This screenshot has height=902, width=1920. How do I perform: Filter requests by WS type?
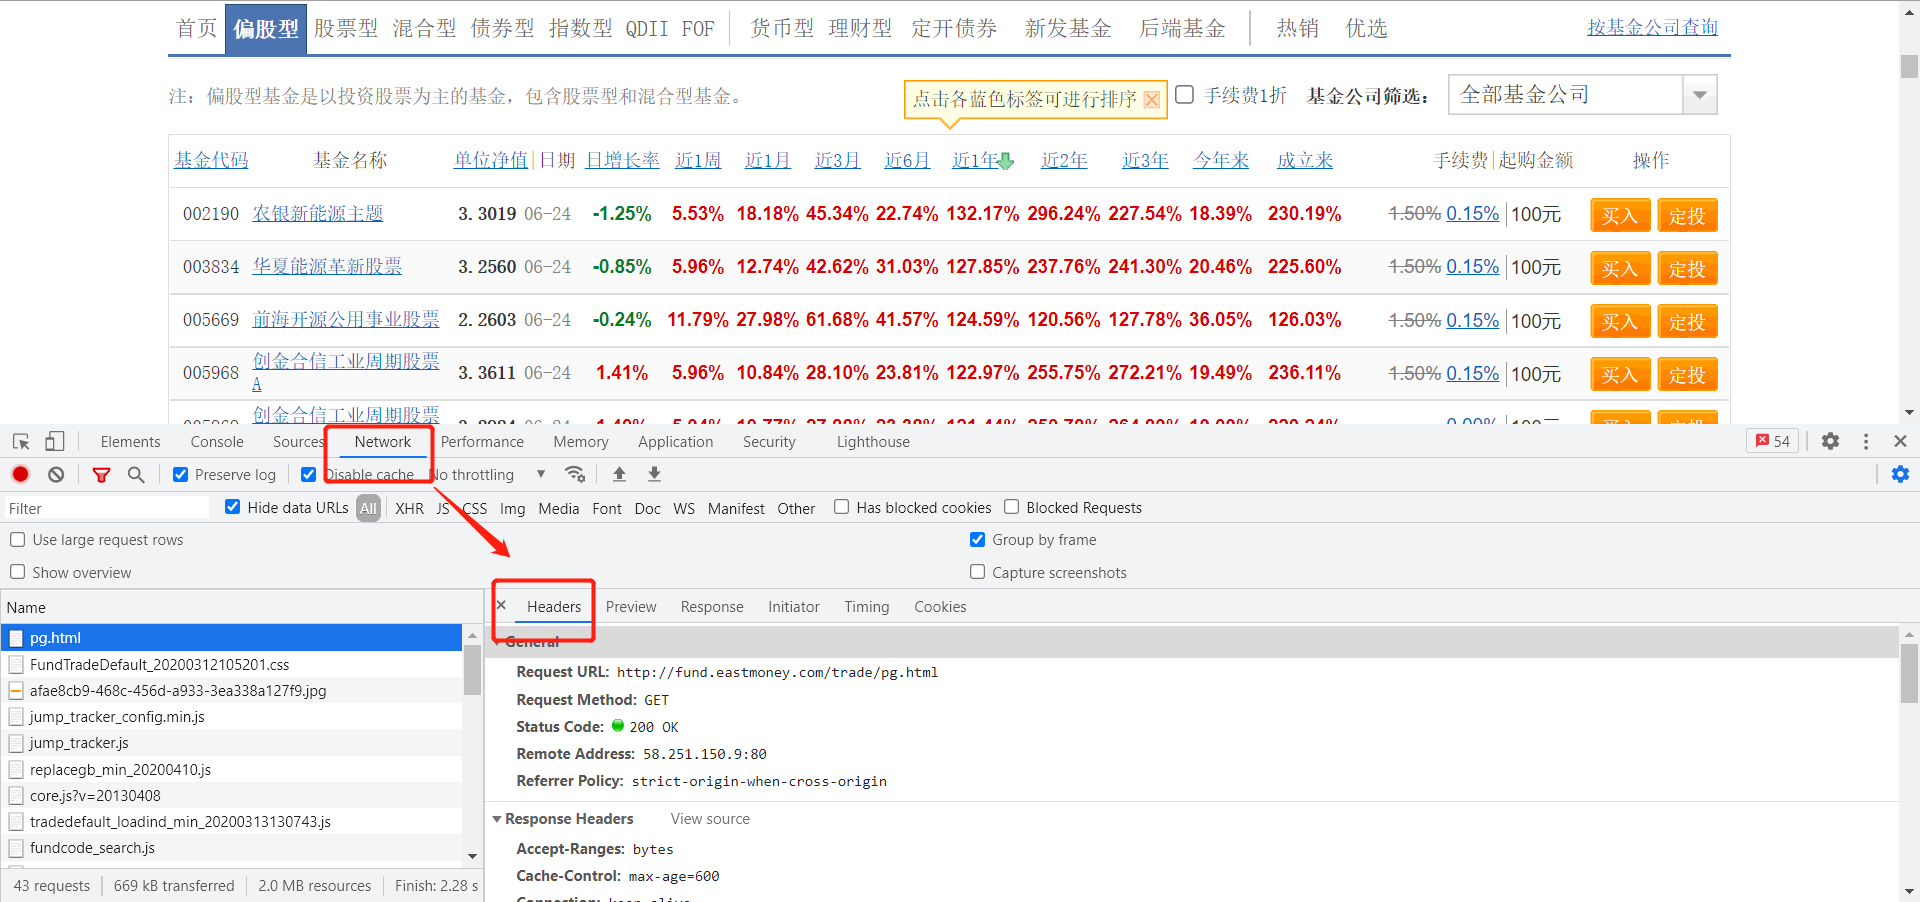click(x=684, y=508)
